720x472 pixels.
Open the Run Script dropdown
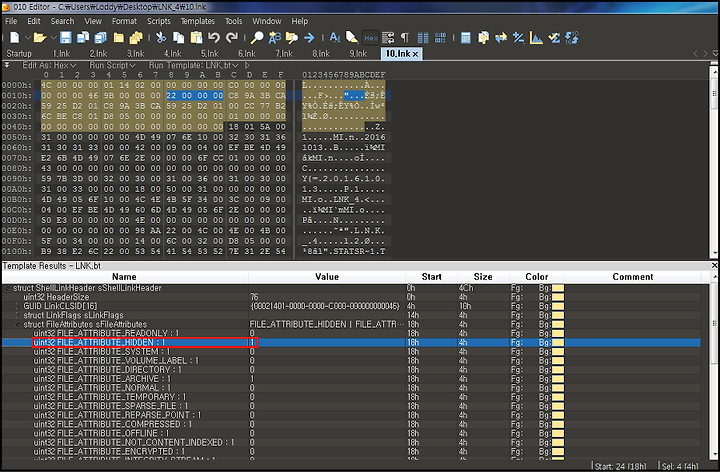[x=112, y=65]
